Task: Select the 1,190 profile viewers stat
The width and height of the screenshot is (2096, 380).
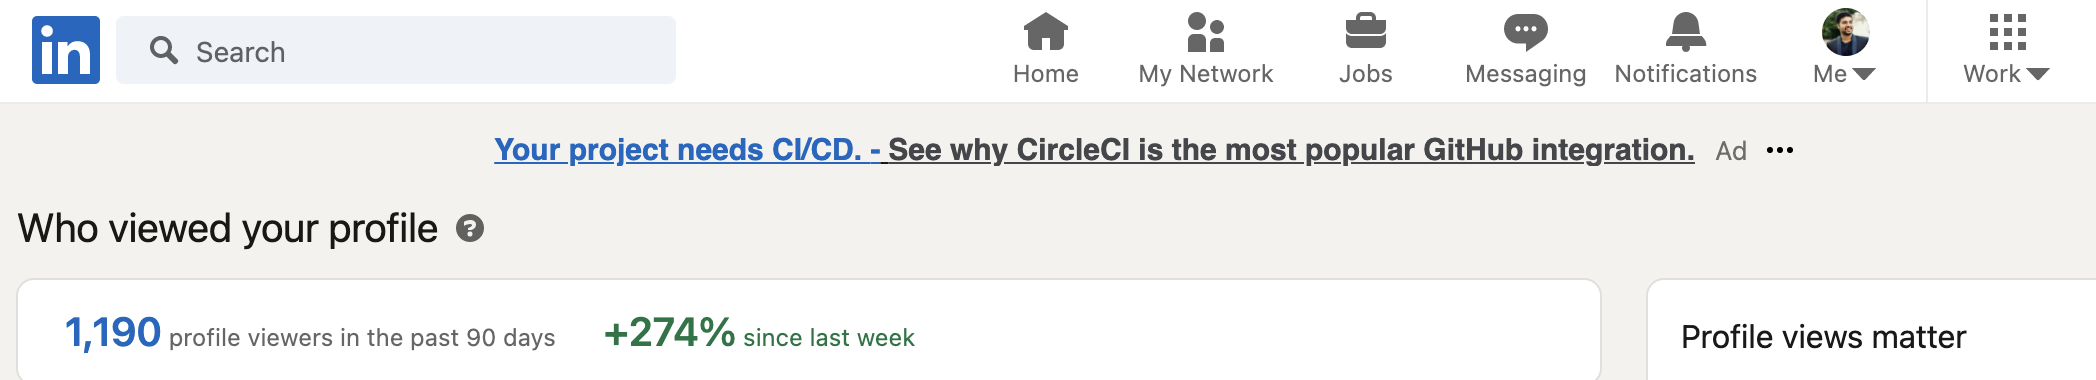Action: tap(310, 333)
